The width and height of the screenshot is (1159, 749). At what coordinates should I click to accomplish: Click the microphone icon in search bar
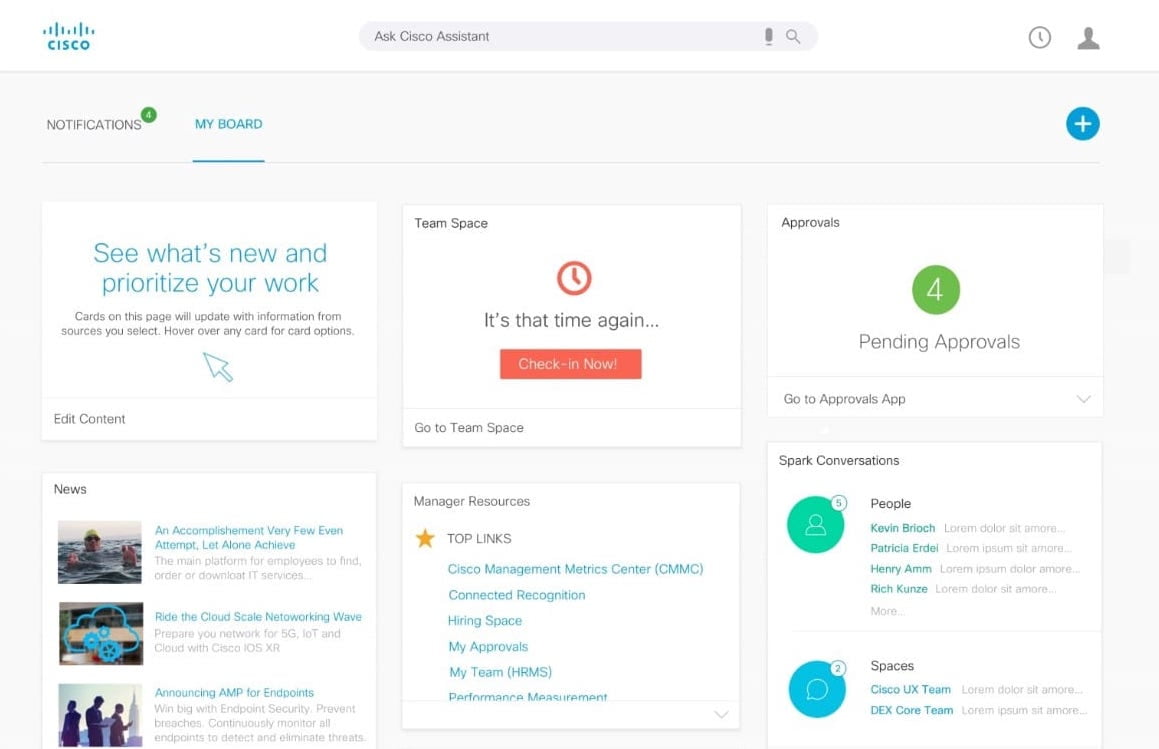click(x=769, y=36)
